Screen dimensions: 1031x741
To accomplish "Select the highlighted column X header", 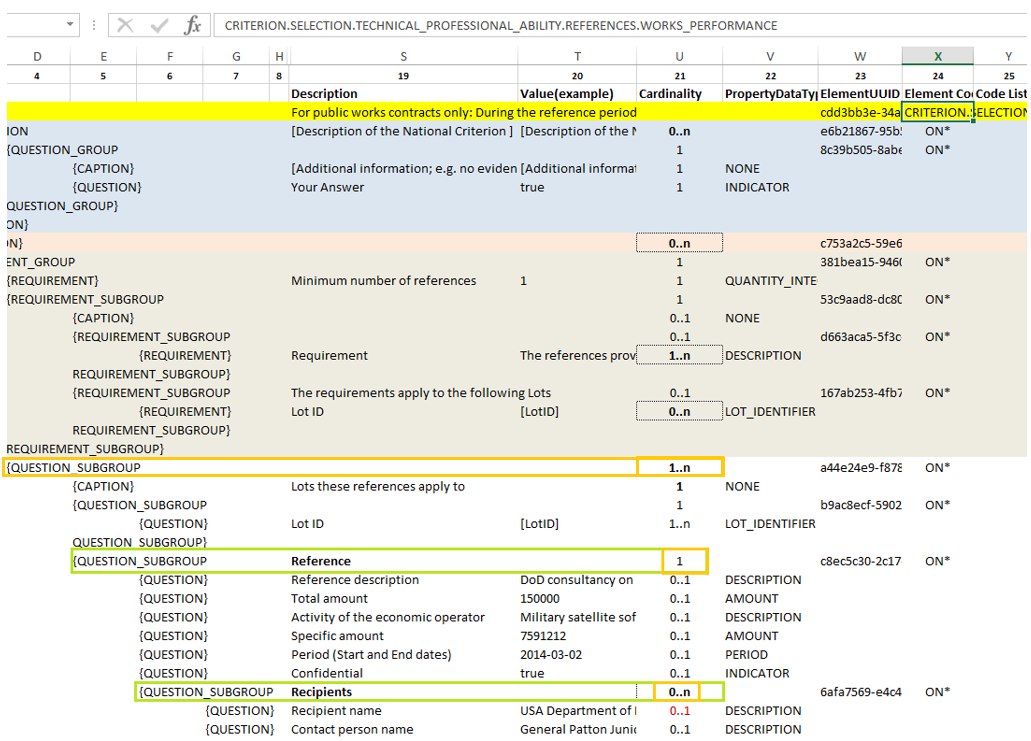I will [x=938, y=57].
